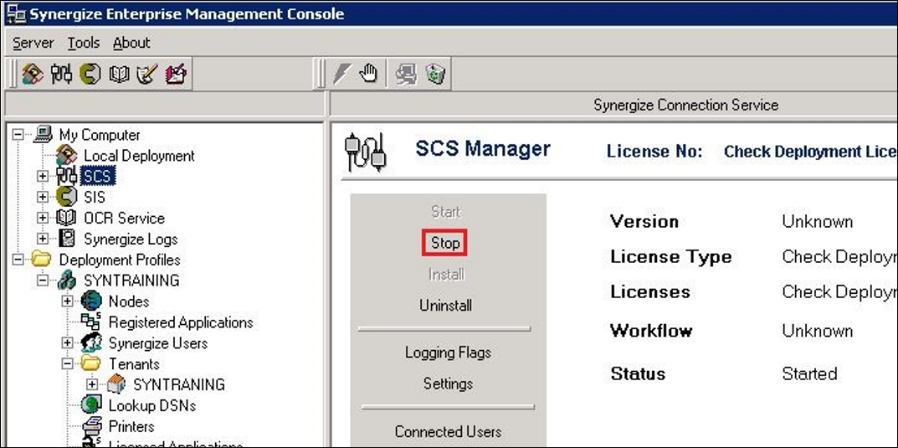Click the My Computer tree icon
This screenshot has height=448, width=898.
(x=43, y=135)
